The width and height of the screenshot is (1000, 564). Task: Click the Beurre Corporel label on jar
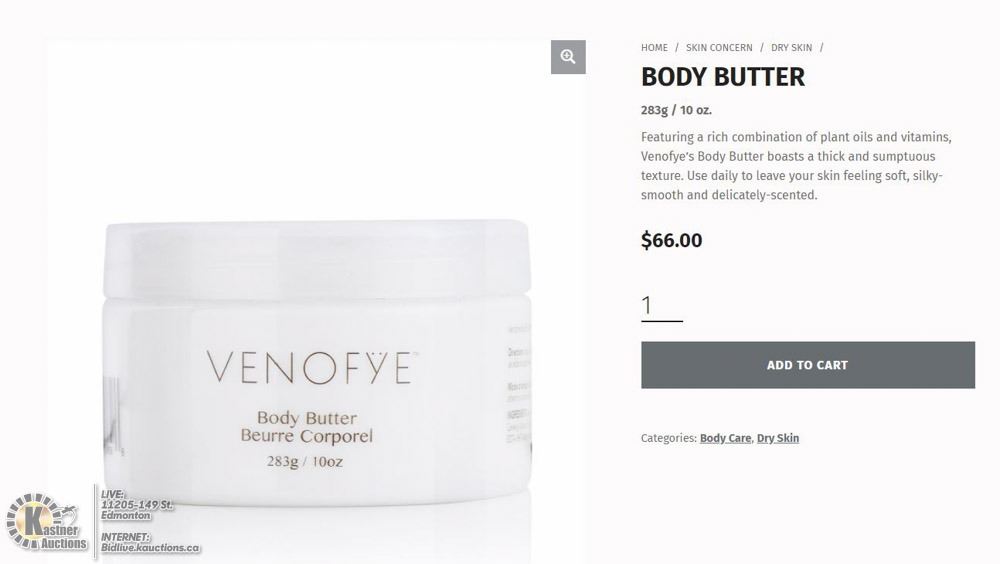tap(306, 436)
